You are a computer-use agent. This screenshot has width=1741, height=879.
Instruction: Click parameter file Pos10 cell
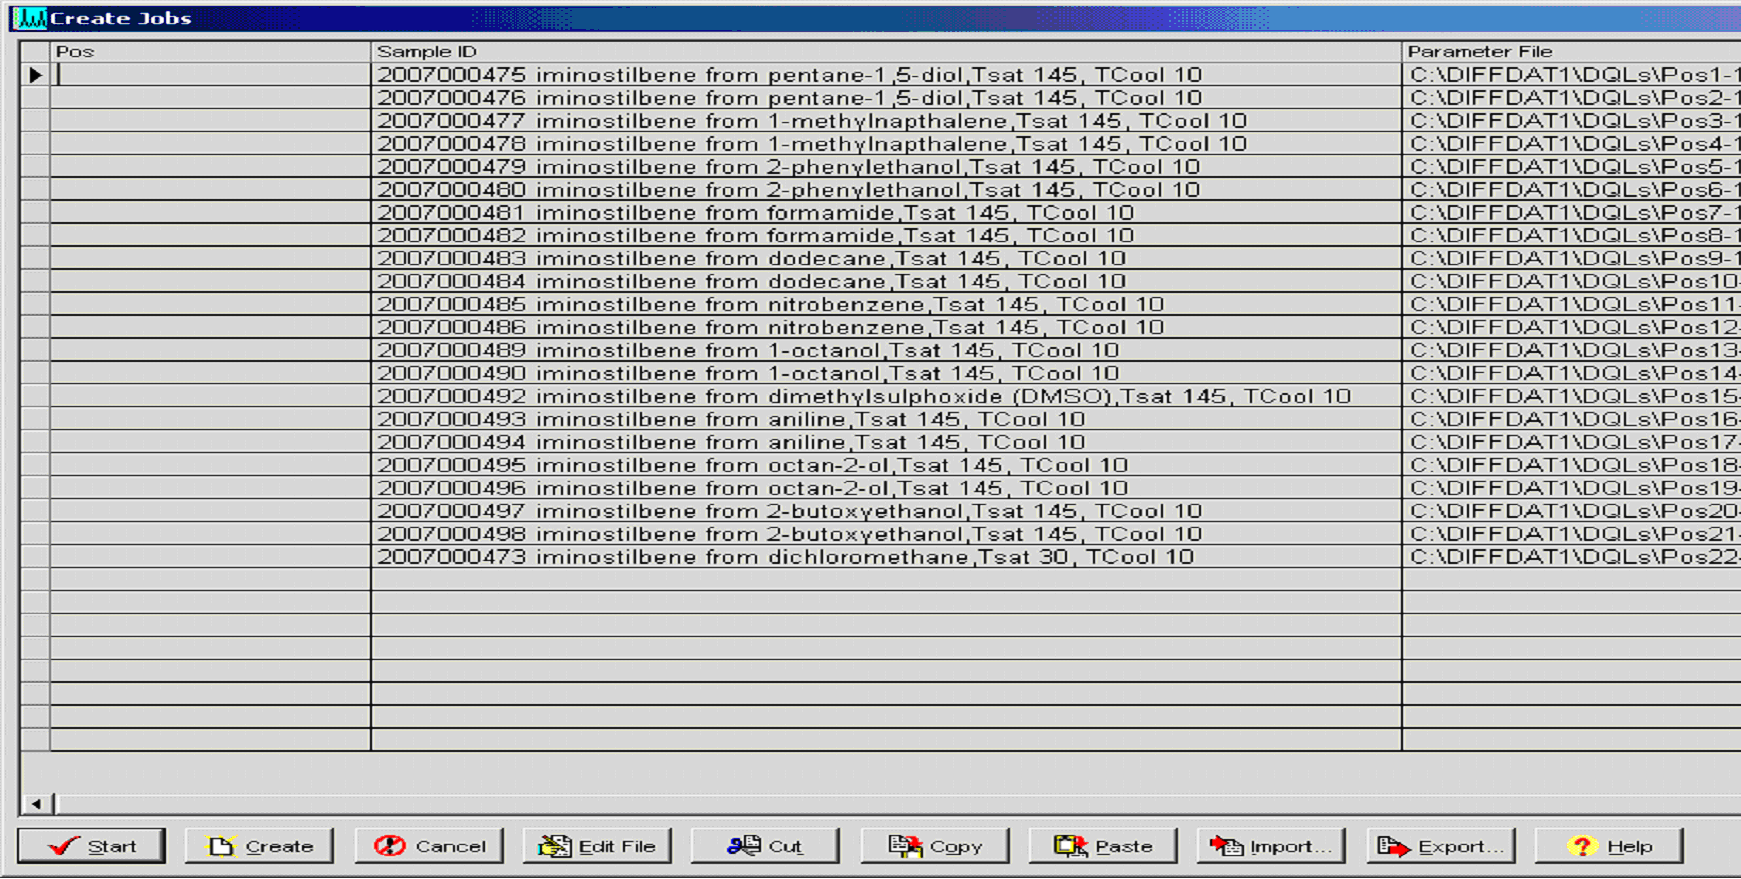(1572, 282)
